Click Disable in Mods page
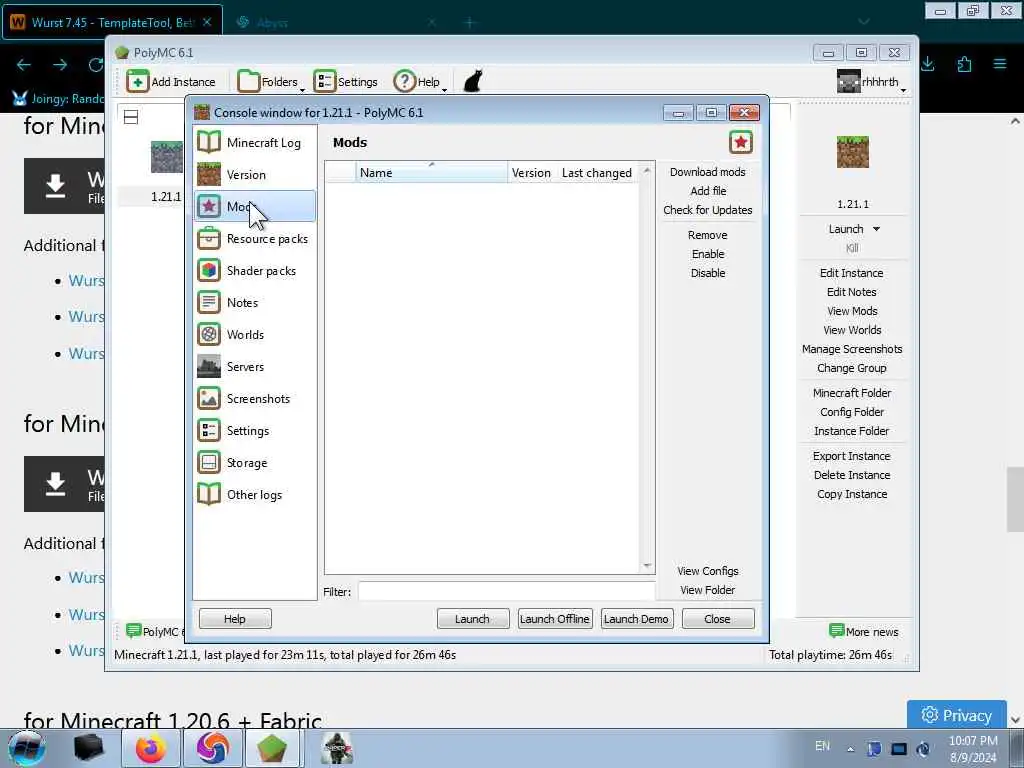The height and width of the screenshot is (768, 1024). click(x=708, y=272)
